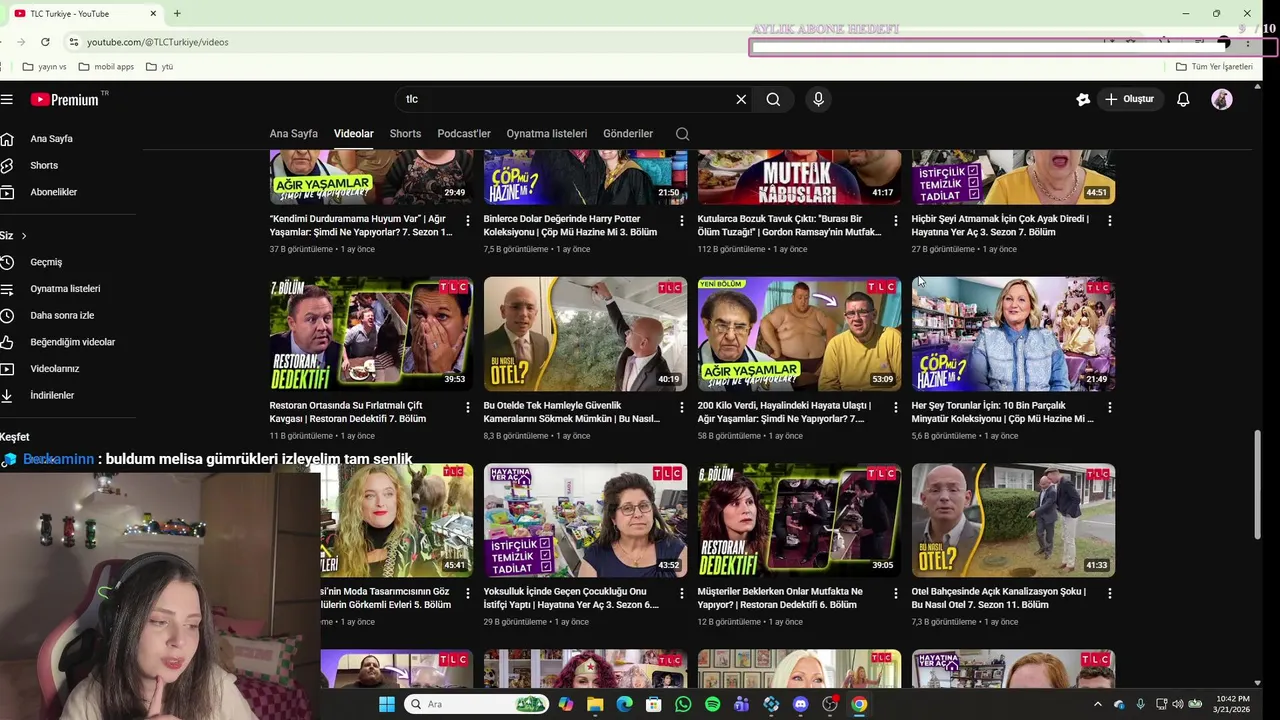Open menu for 'Hiçbir Şeyi Atmamak' video
The width and height of the screenshot is (1280, 720).
[1109, 220]
